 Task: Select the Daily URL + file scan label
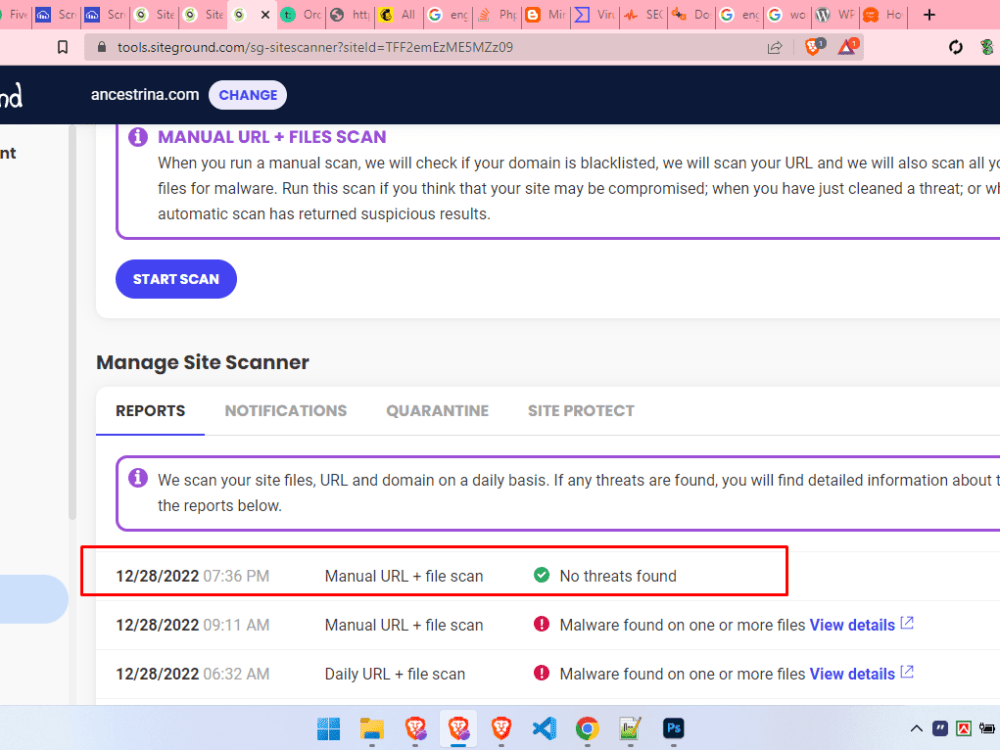395,674
